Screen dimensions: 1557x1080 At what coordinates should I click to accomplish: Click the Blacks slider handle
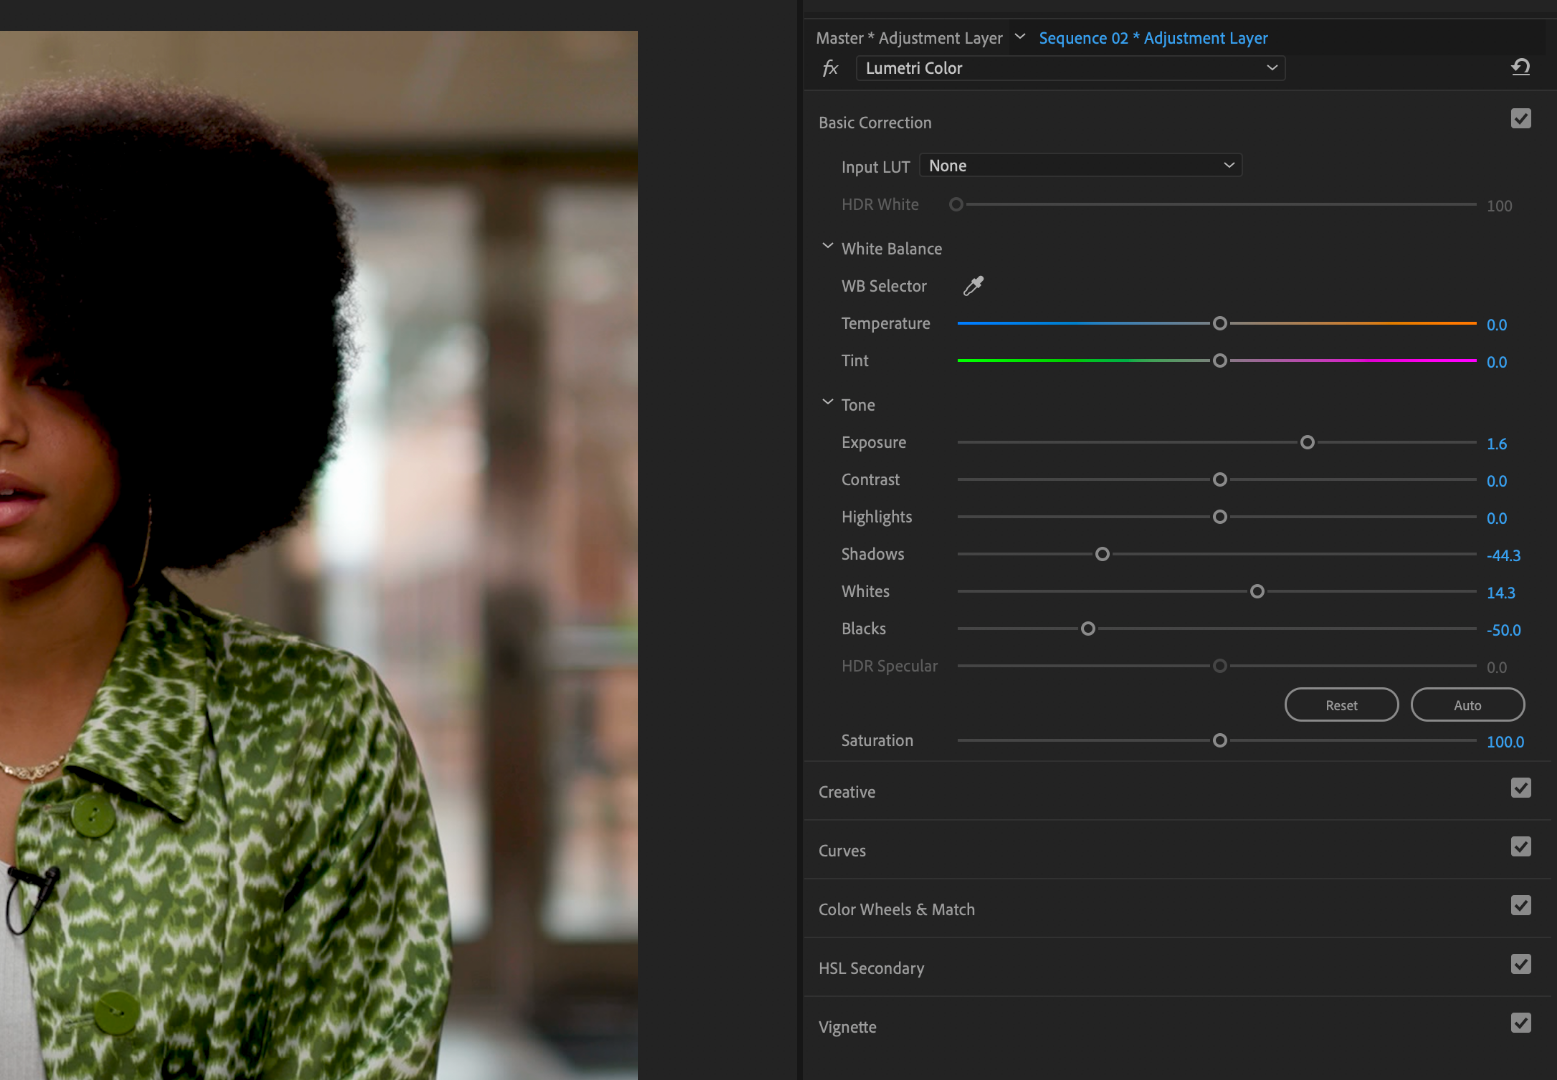(1088, 629)
